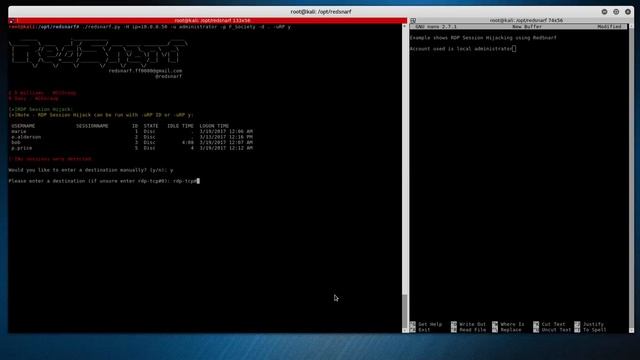
Task: Click the 'marie' session row username
Action: click(x=19, y=131)
